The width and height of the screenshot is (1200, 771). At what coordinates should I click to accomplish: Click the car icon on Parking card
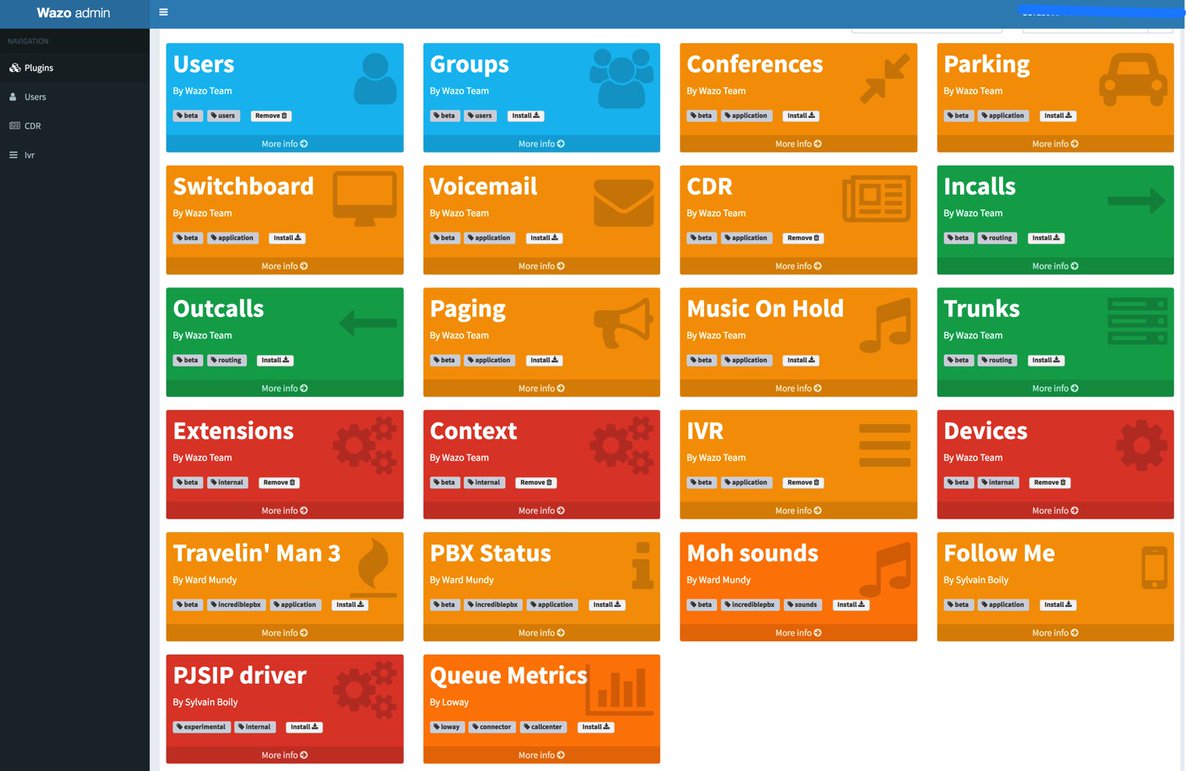(x=1133, y=79)
